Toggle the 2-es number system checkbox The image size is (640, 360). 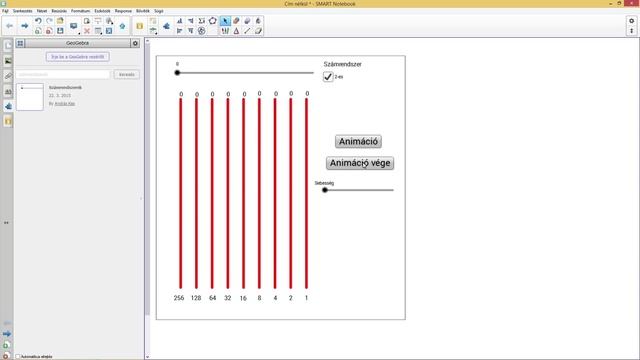coord(328,77)
